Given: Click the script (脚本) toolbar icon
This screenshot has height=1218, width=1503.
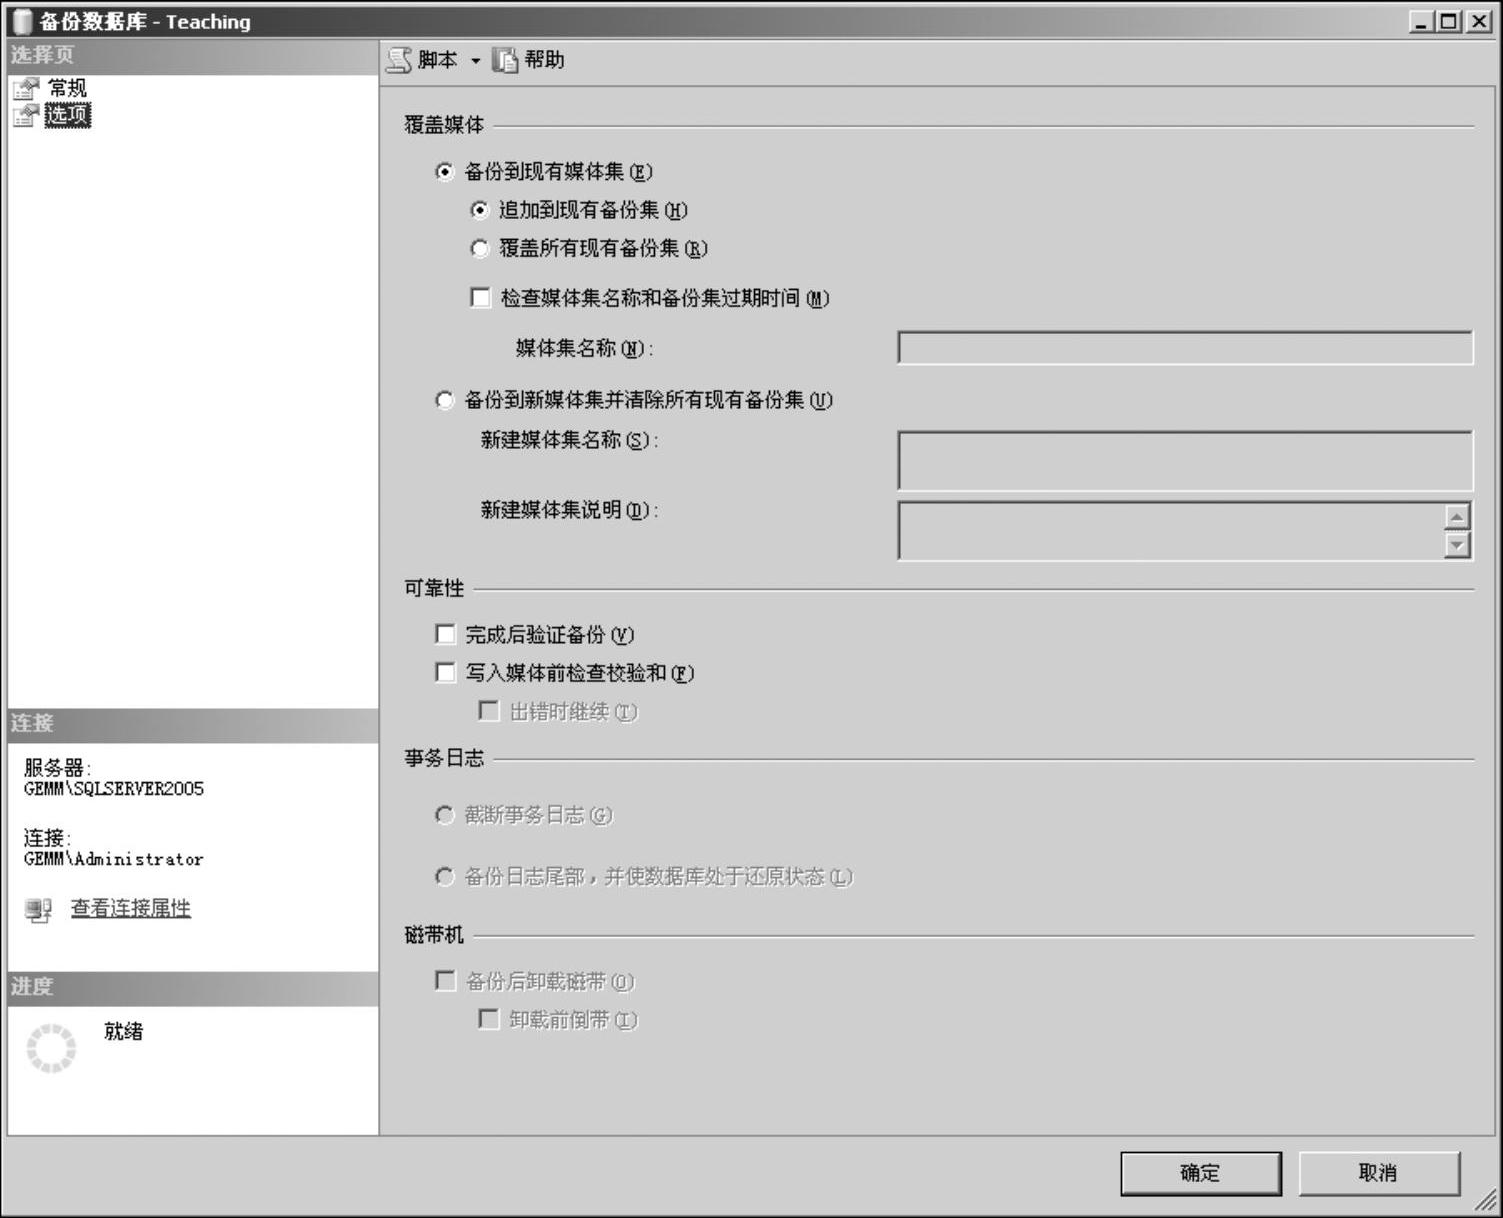Looking at the screenshot, I should point(399,60).
